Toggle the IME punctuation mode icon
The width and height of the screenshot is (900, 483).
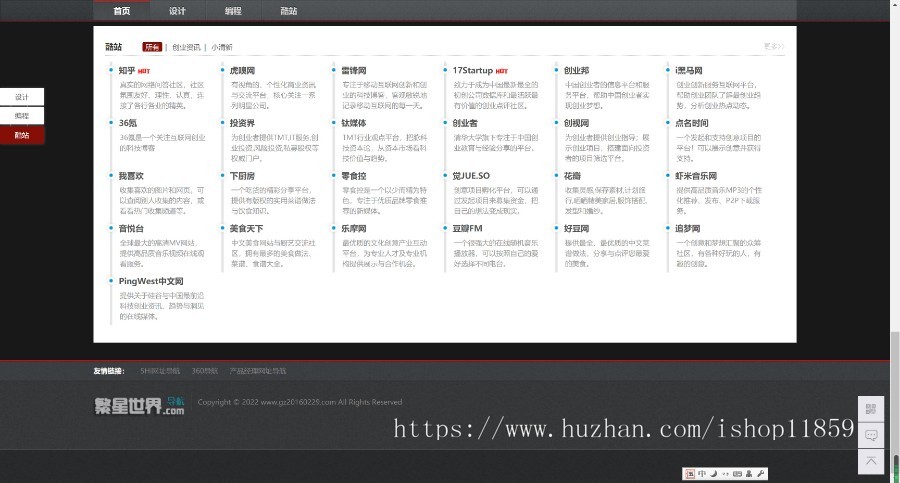click(x=725, y=474)
